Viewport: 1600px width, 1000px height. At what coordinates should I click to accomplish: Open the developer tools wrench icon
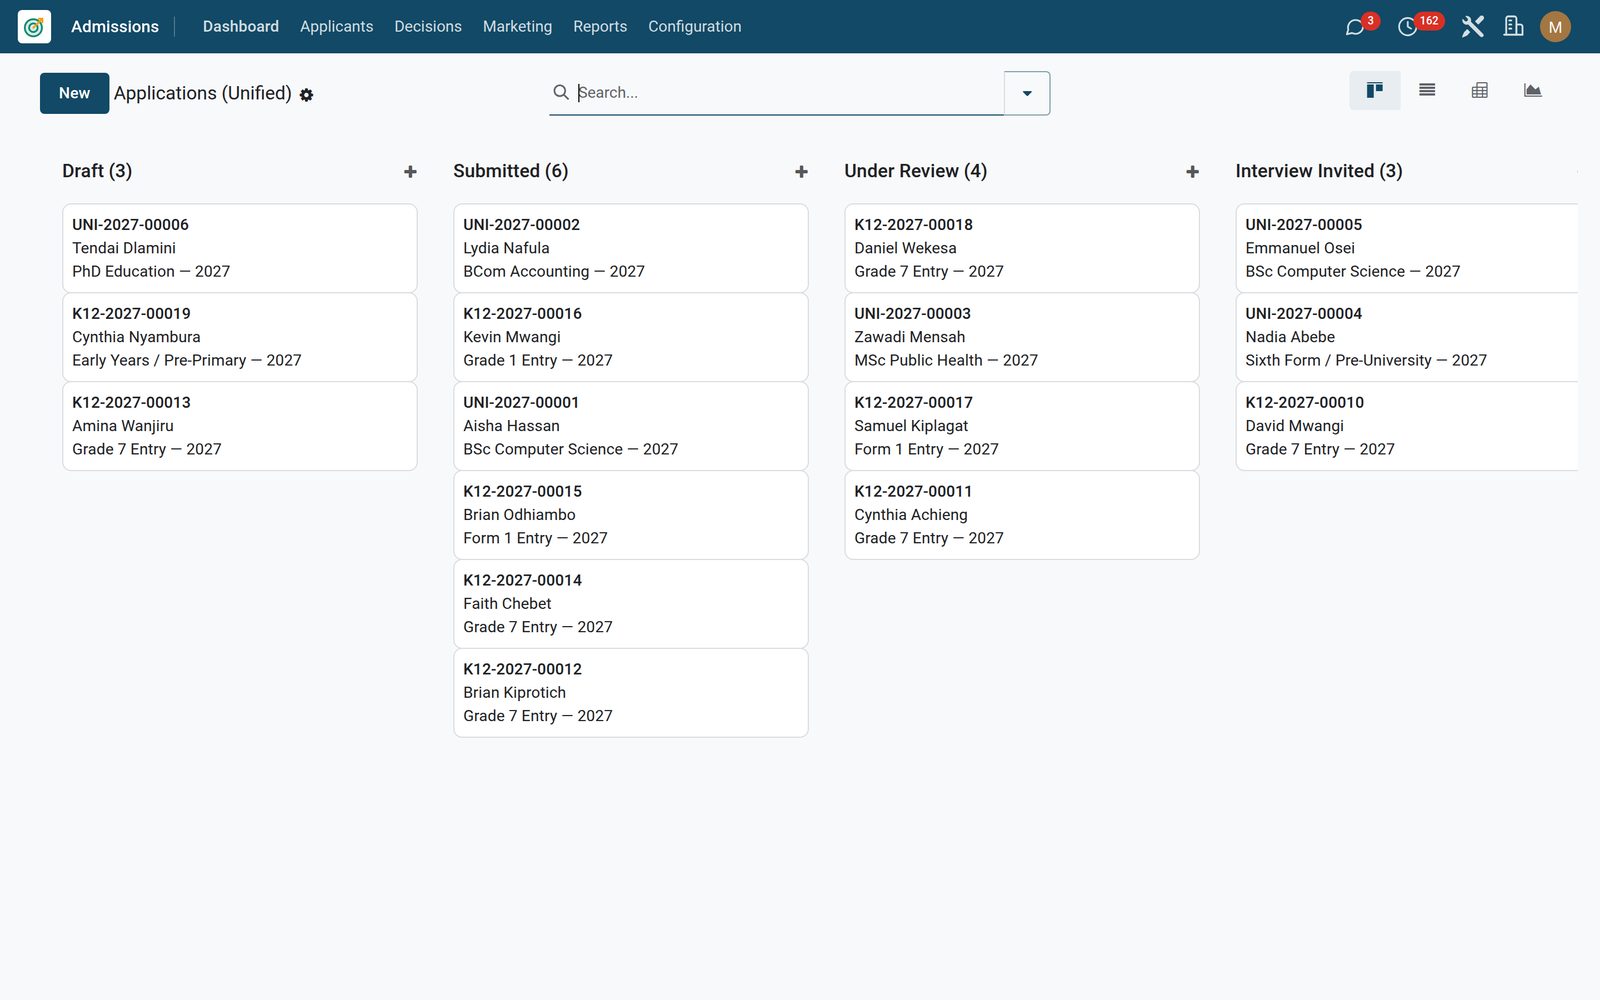click(x=1472, y=27)
